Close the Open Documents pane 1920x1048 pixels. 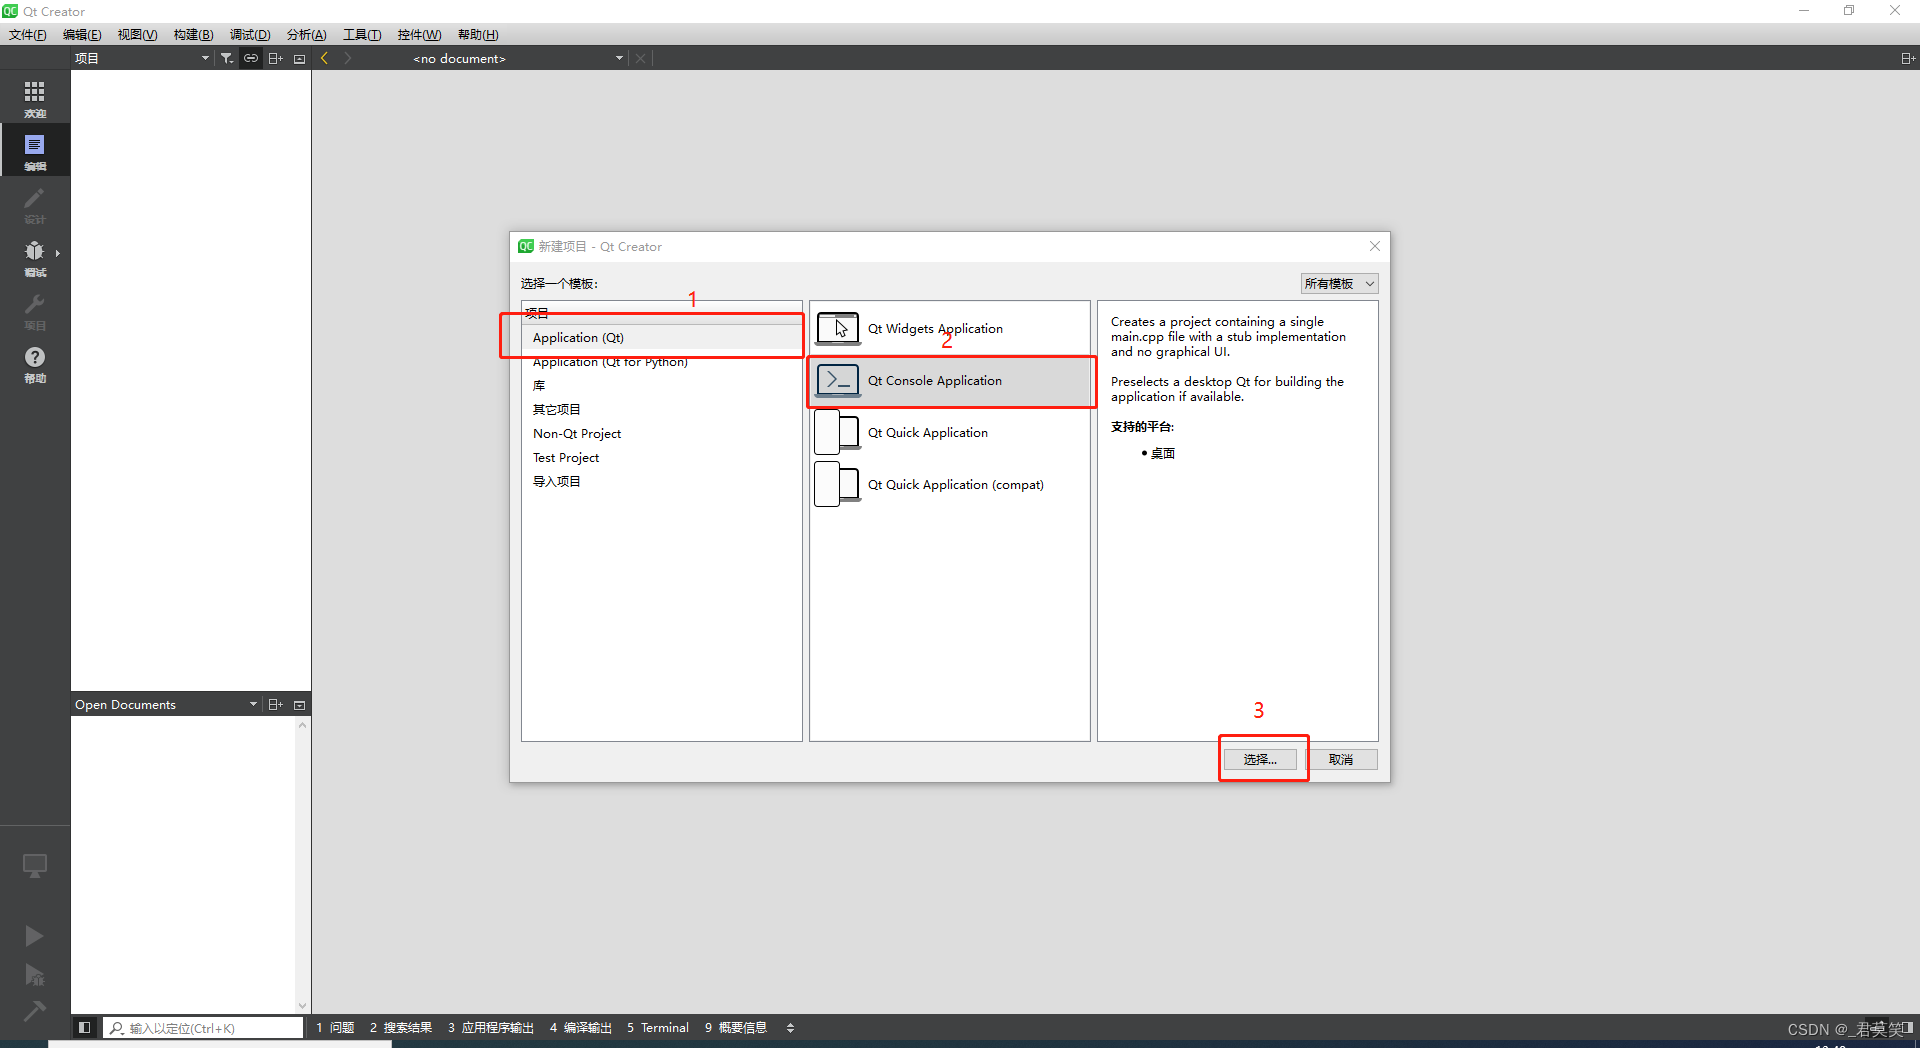[x=299, y=704]
